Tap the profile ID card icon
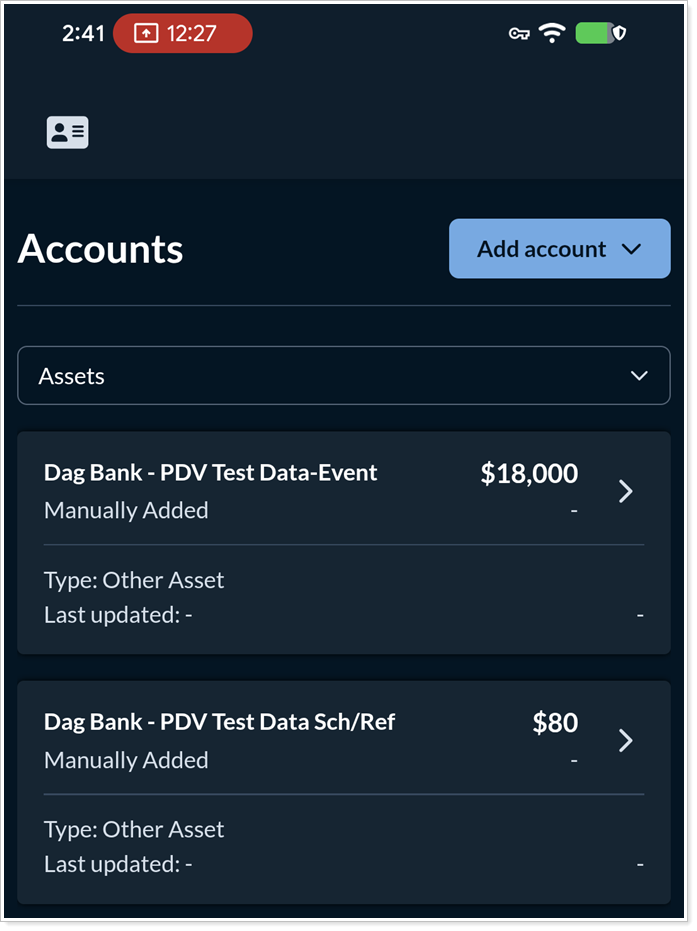 pyautogui.click(x=67, y=132)
